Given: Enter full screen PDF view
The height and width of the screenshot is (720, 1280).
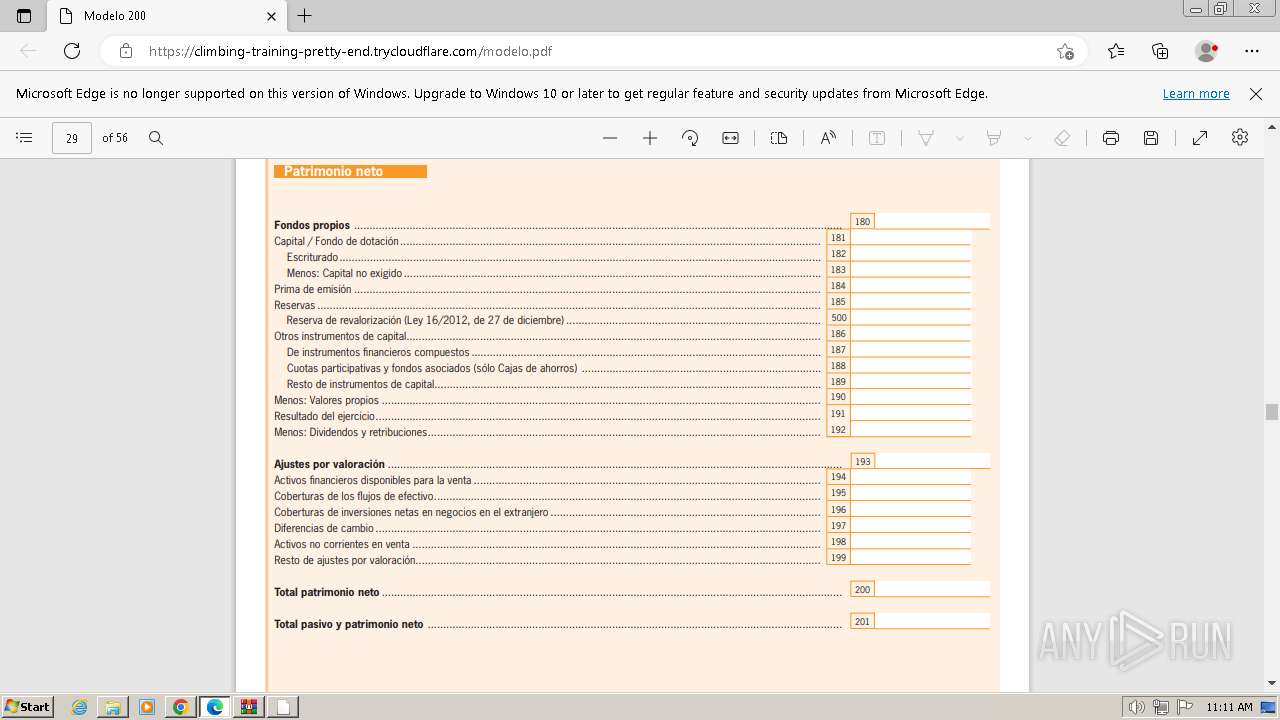Looking at the screenshot, I should click(x=1200, y=138).
